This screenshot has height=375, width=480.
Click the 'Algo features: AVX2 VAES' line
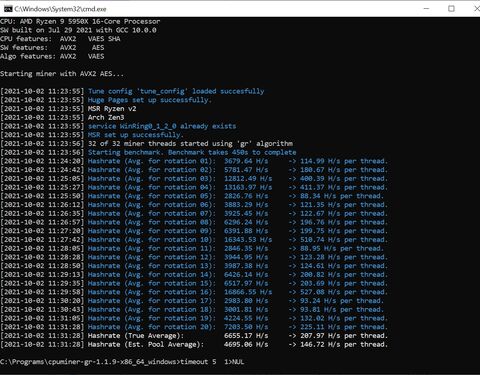coord(52,56)
